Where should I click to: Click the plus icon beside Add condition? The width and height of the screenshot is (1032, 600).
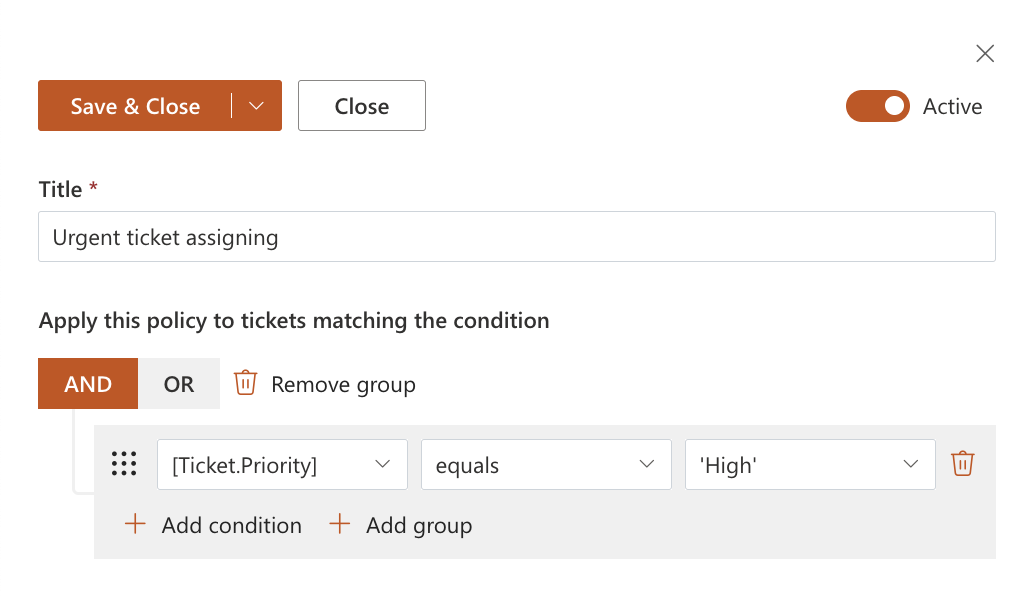(x=135, y=524)
